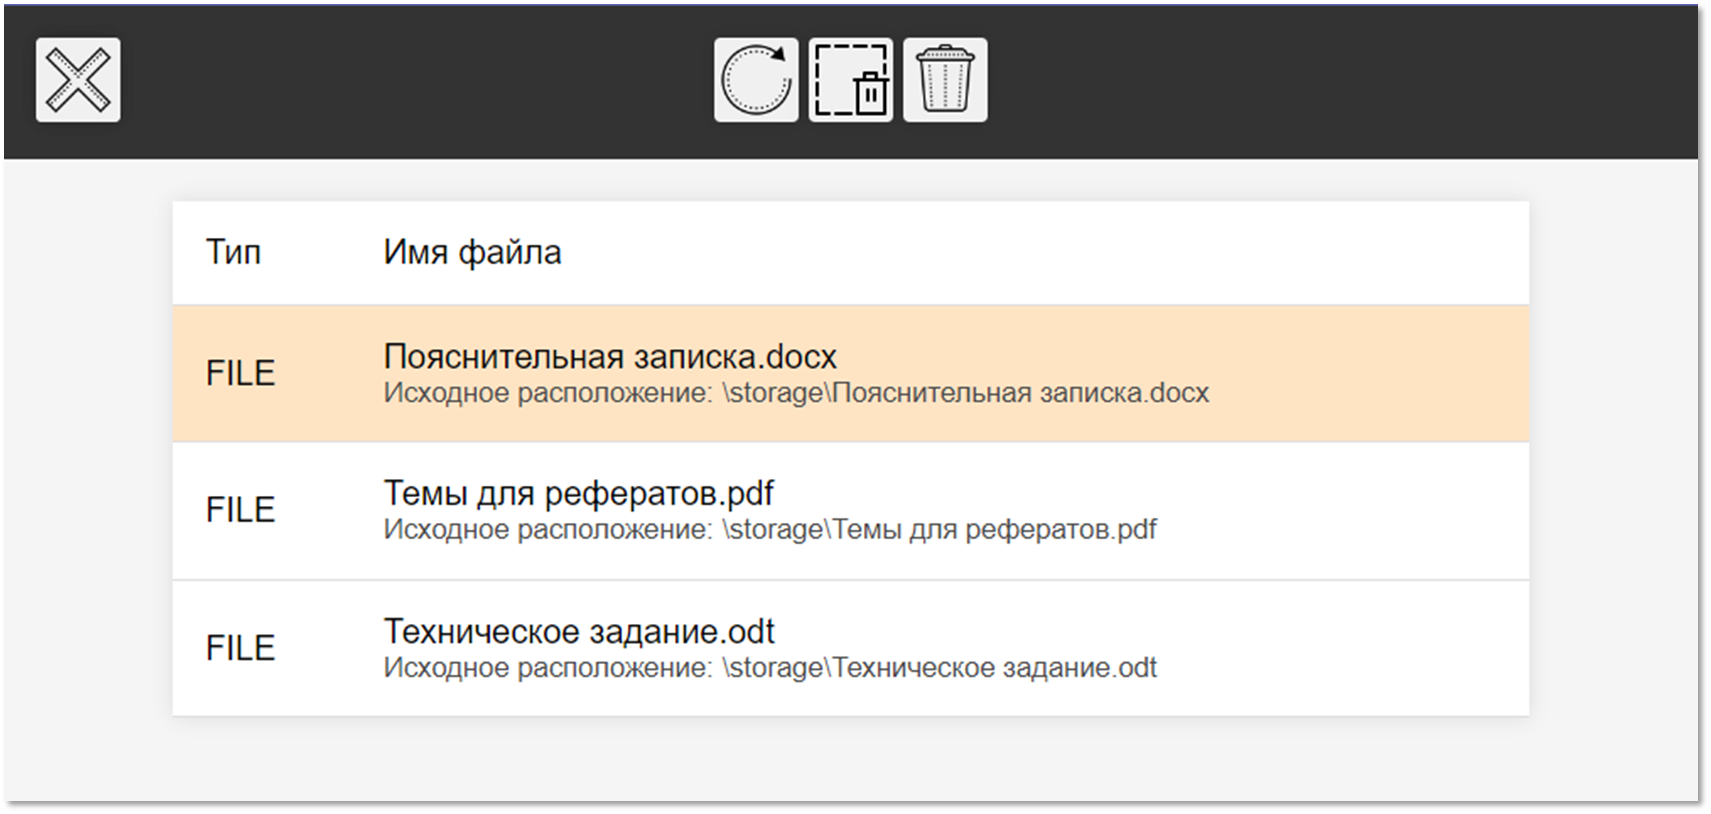
Task: Click FILE type cell of Техническое задание.odt row
Action: (x=240, y=648)
